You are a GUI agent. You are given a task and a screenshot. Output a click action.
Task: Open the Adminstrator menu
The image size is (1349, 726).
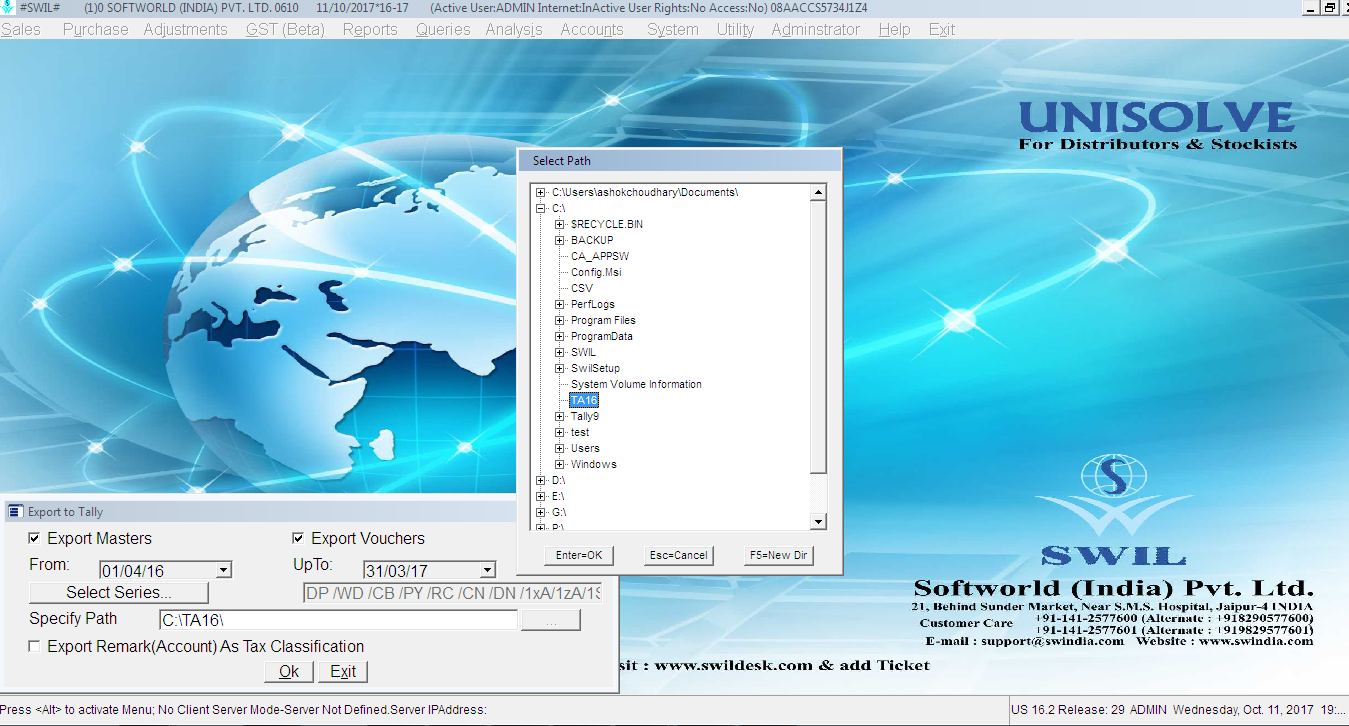pos(815,29)
